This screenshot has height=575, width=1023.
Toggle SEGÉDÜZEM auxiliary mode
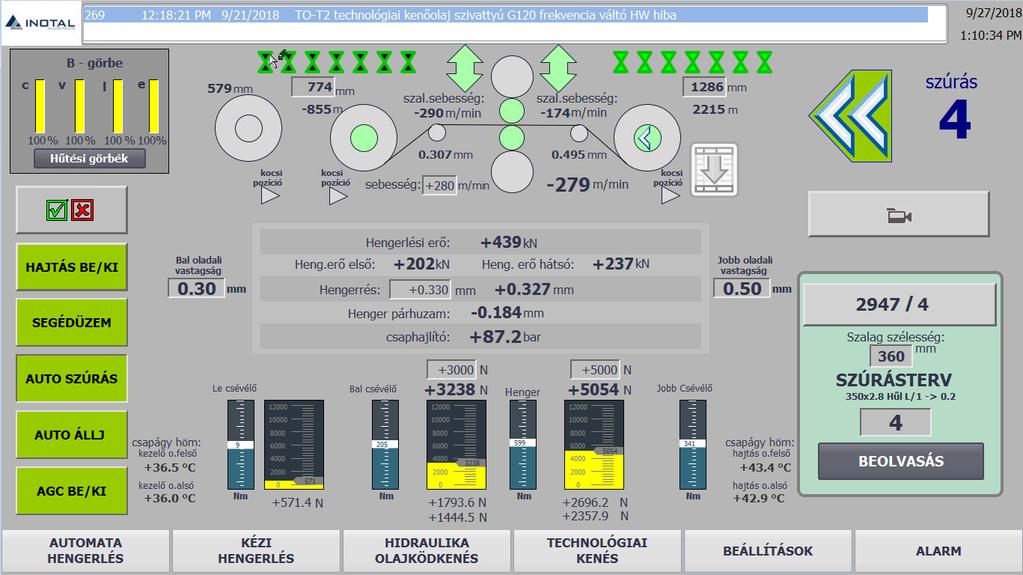(x=72, y=322)
